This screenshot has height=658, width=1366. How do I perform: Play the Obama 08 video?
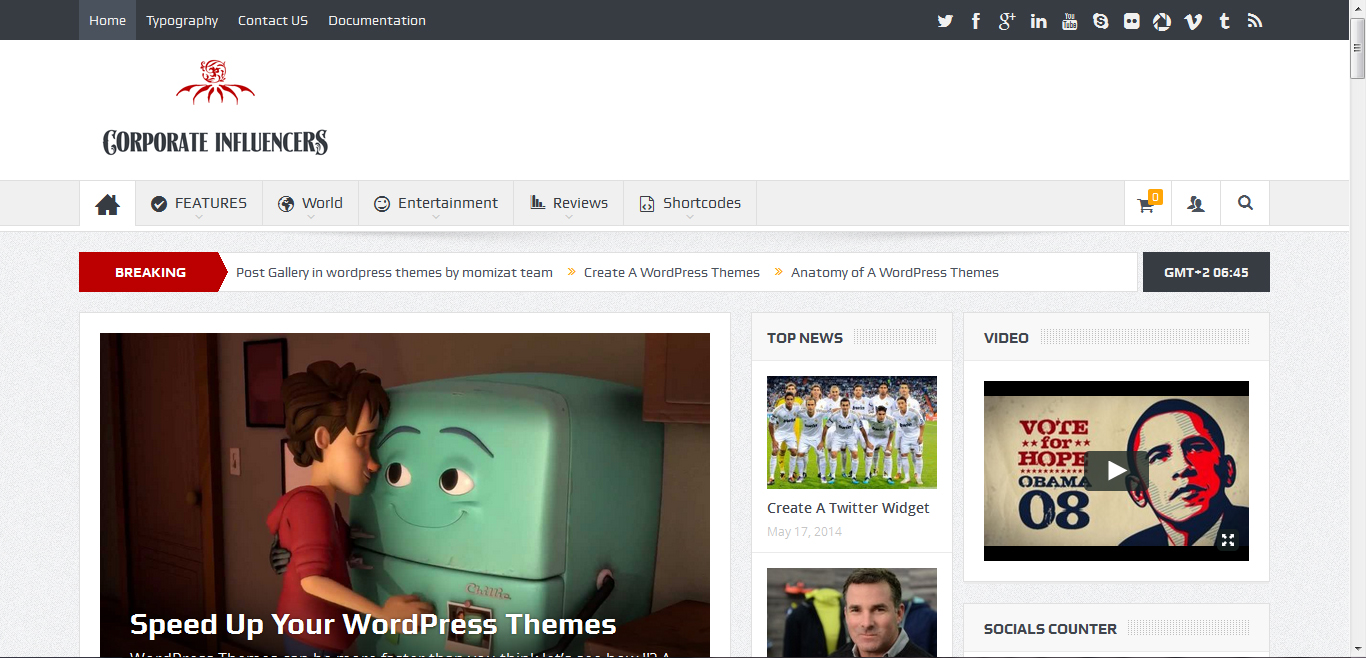[1116, 471]
